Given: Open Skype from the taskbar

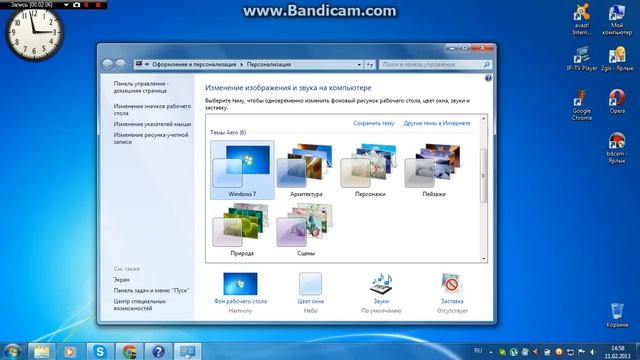Looking at the screenshot, I should point(100,351).
